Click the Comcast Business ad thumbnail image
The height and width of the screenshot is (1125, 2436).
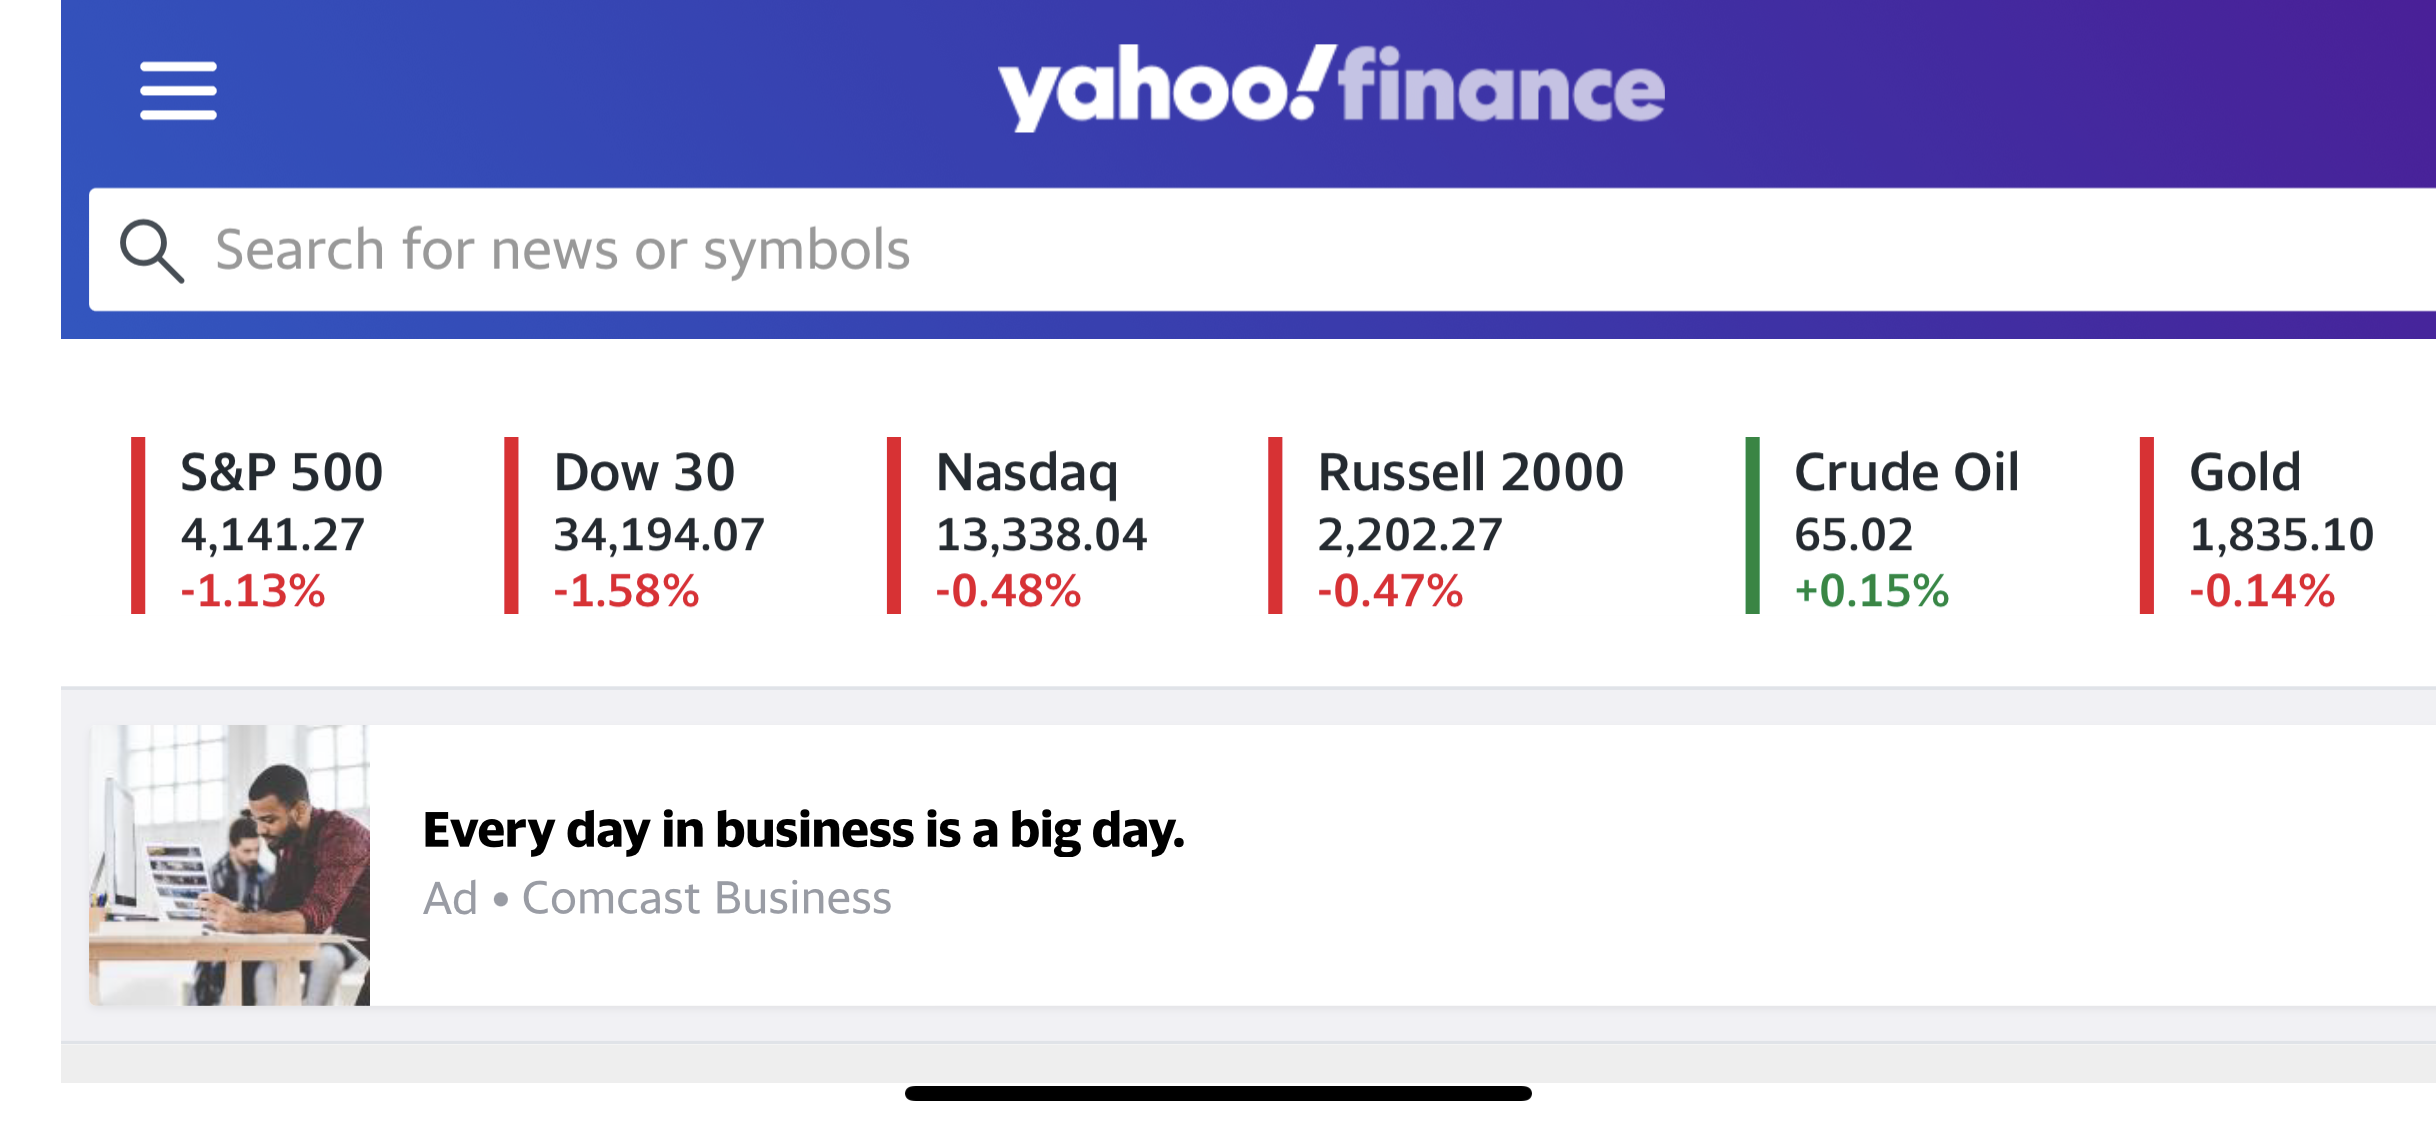pos(230,865)
